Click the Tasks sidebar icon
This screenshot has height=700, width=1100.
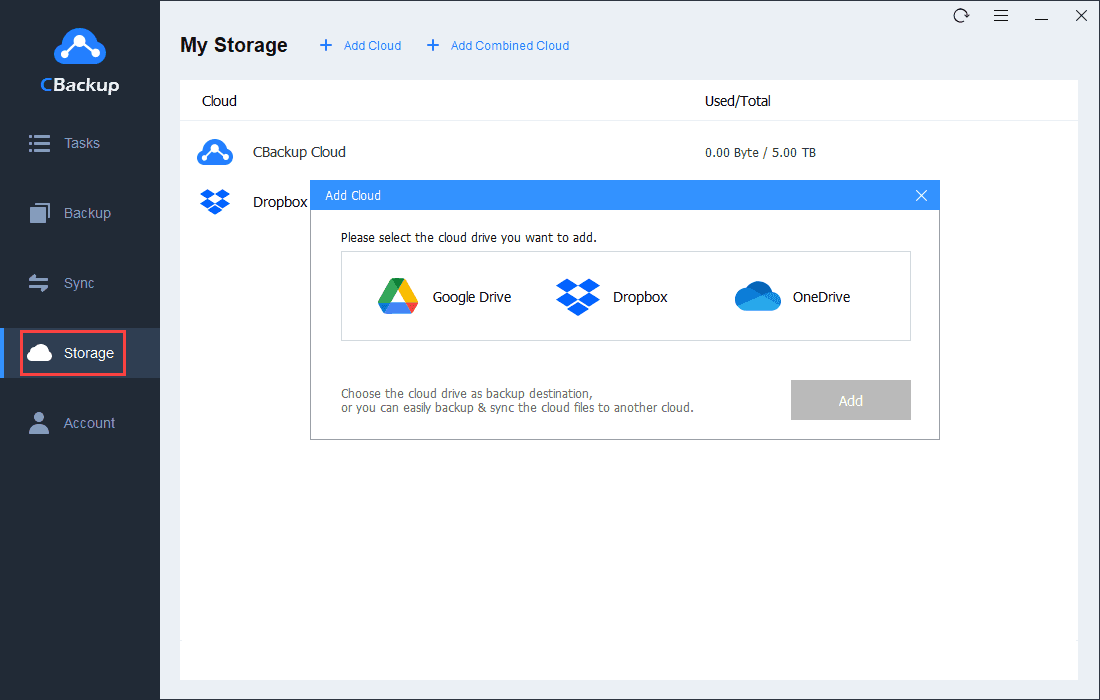point(38,142)
